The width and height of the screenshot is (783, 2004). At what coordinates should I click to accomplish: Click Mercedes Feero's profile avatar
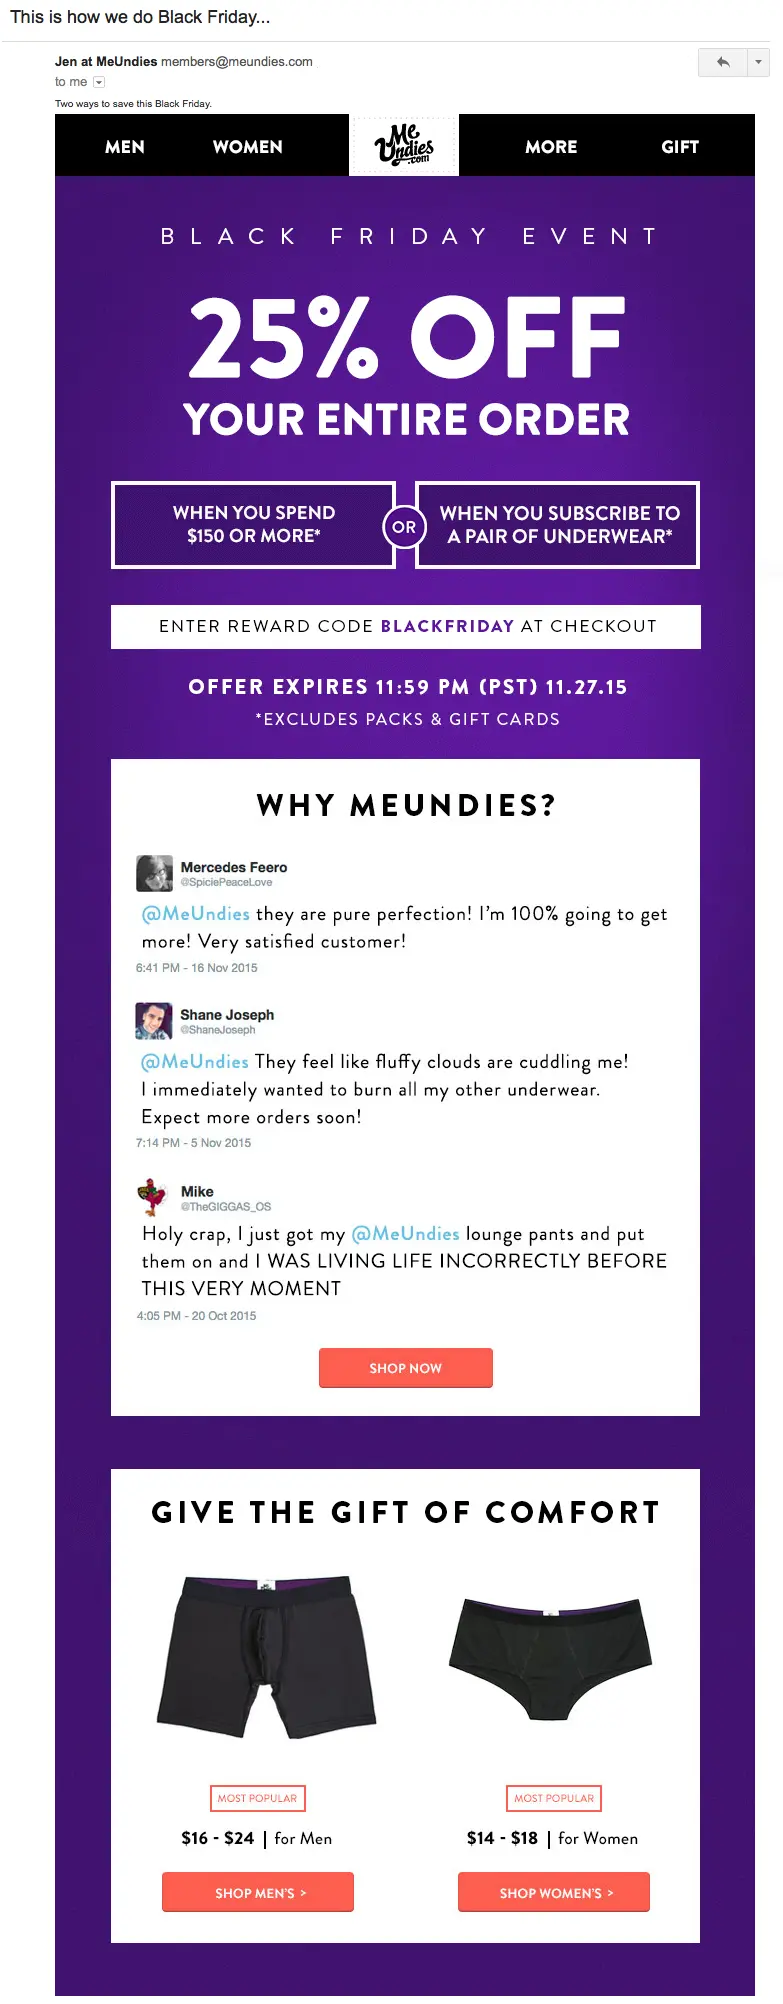click(154, 873)
